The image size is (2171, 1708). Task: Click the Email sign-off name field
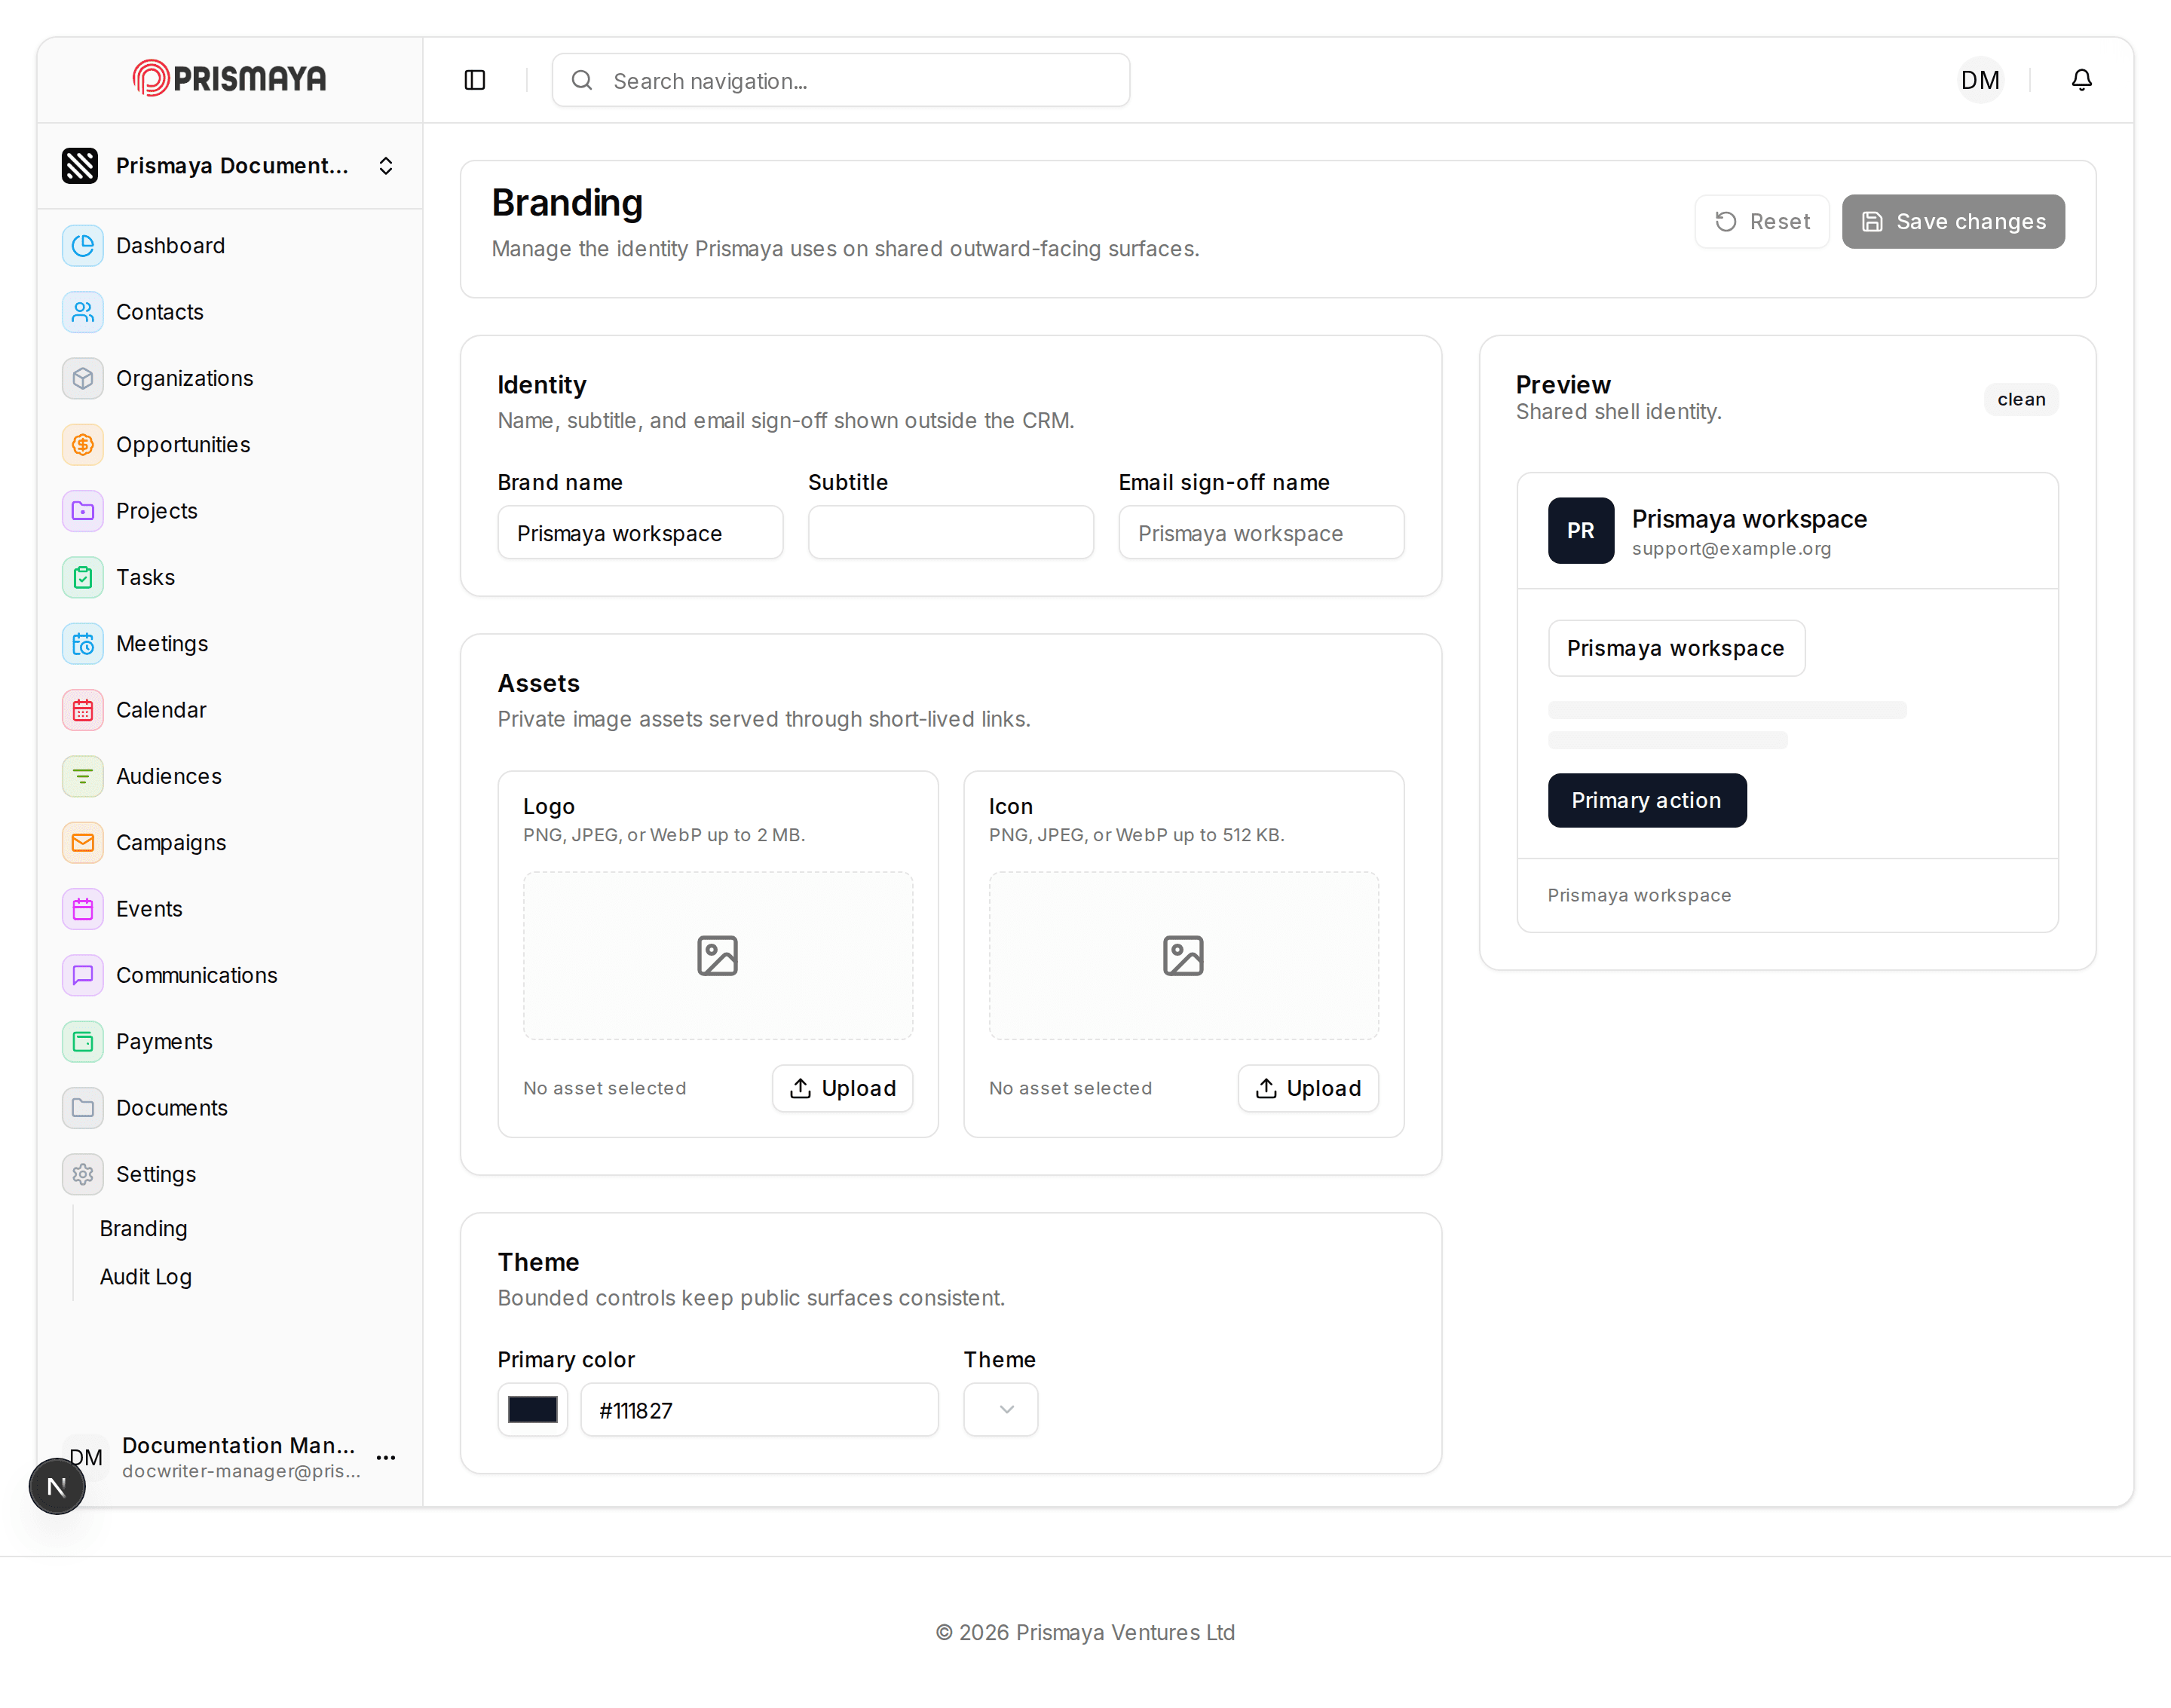point(1261,533)
